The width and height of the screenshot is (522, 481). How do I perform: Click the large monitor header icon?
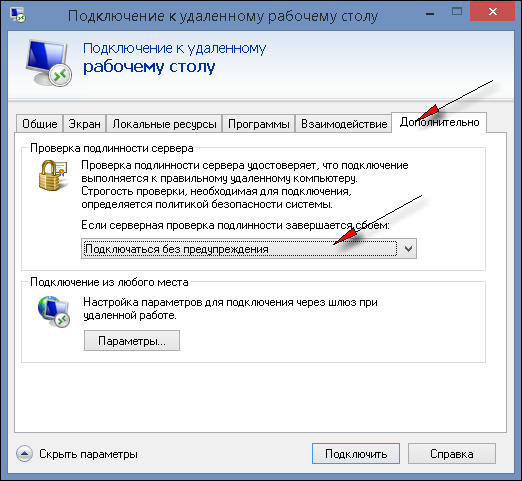click(49, 62)
